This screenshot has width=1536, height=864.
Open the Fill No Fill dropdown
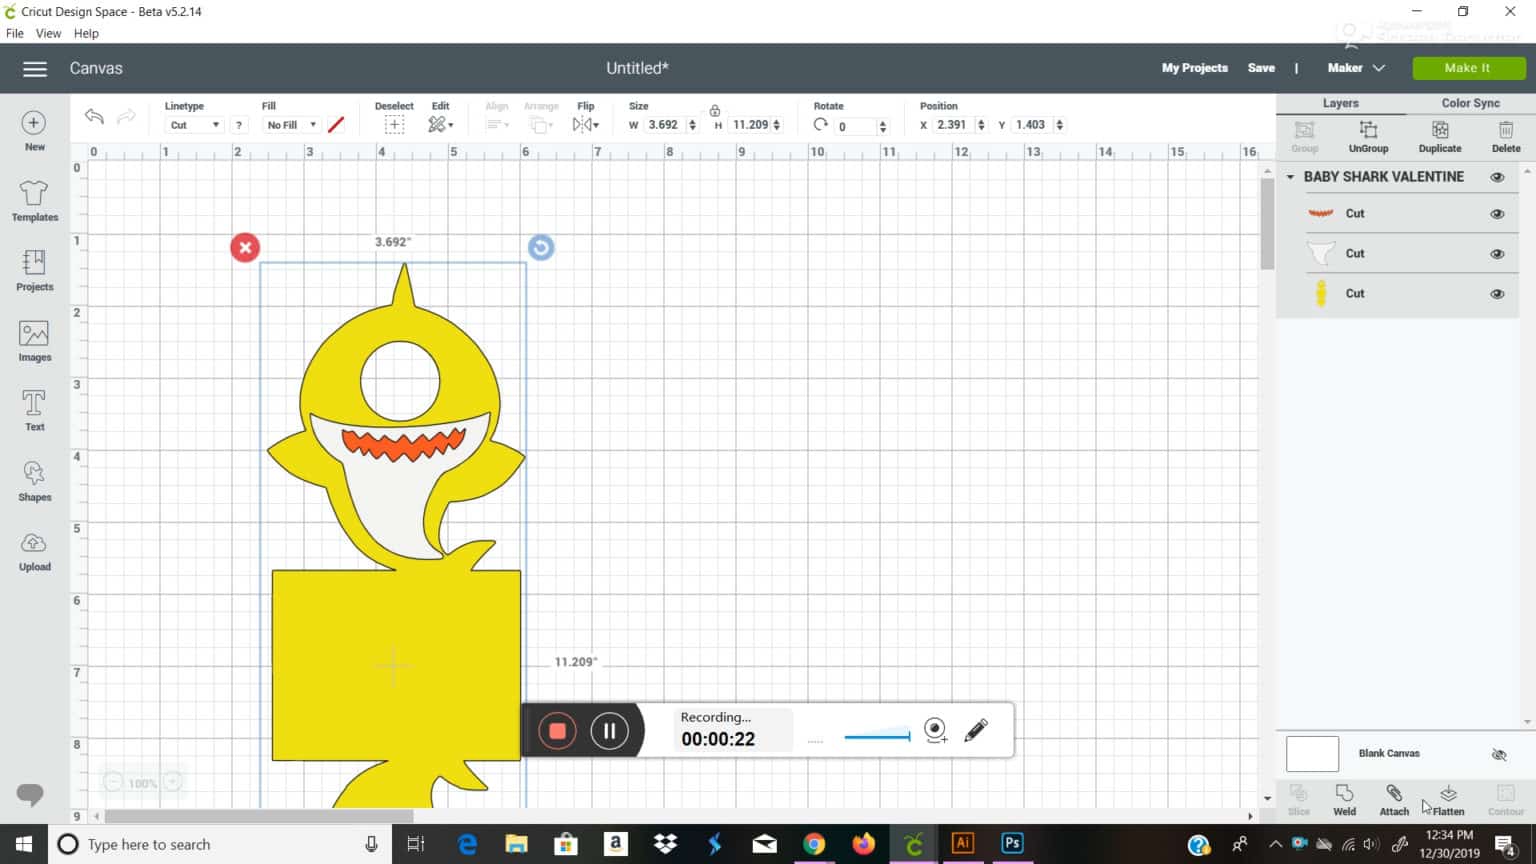291,125
